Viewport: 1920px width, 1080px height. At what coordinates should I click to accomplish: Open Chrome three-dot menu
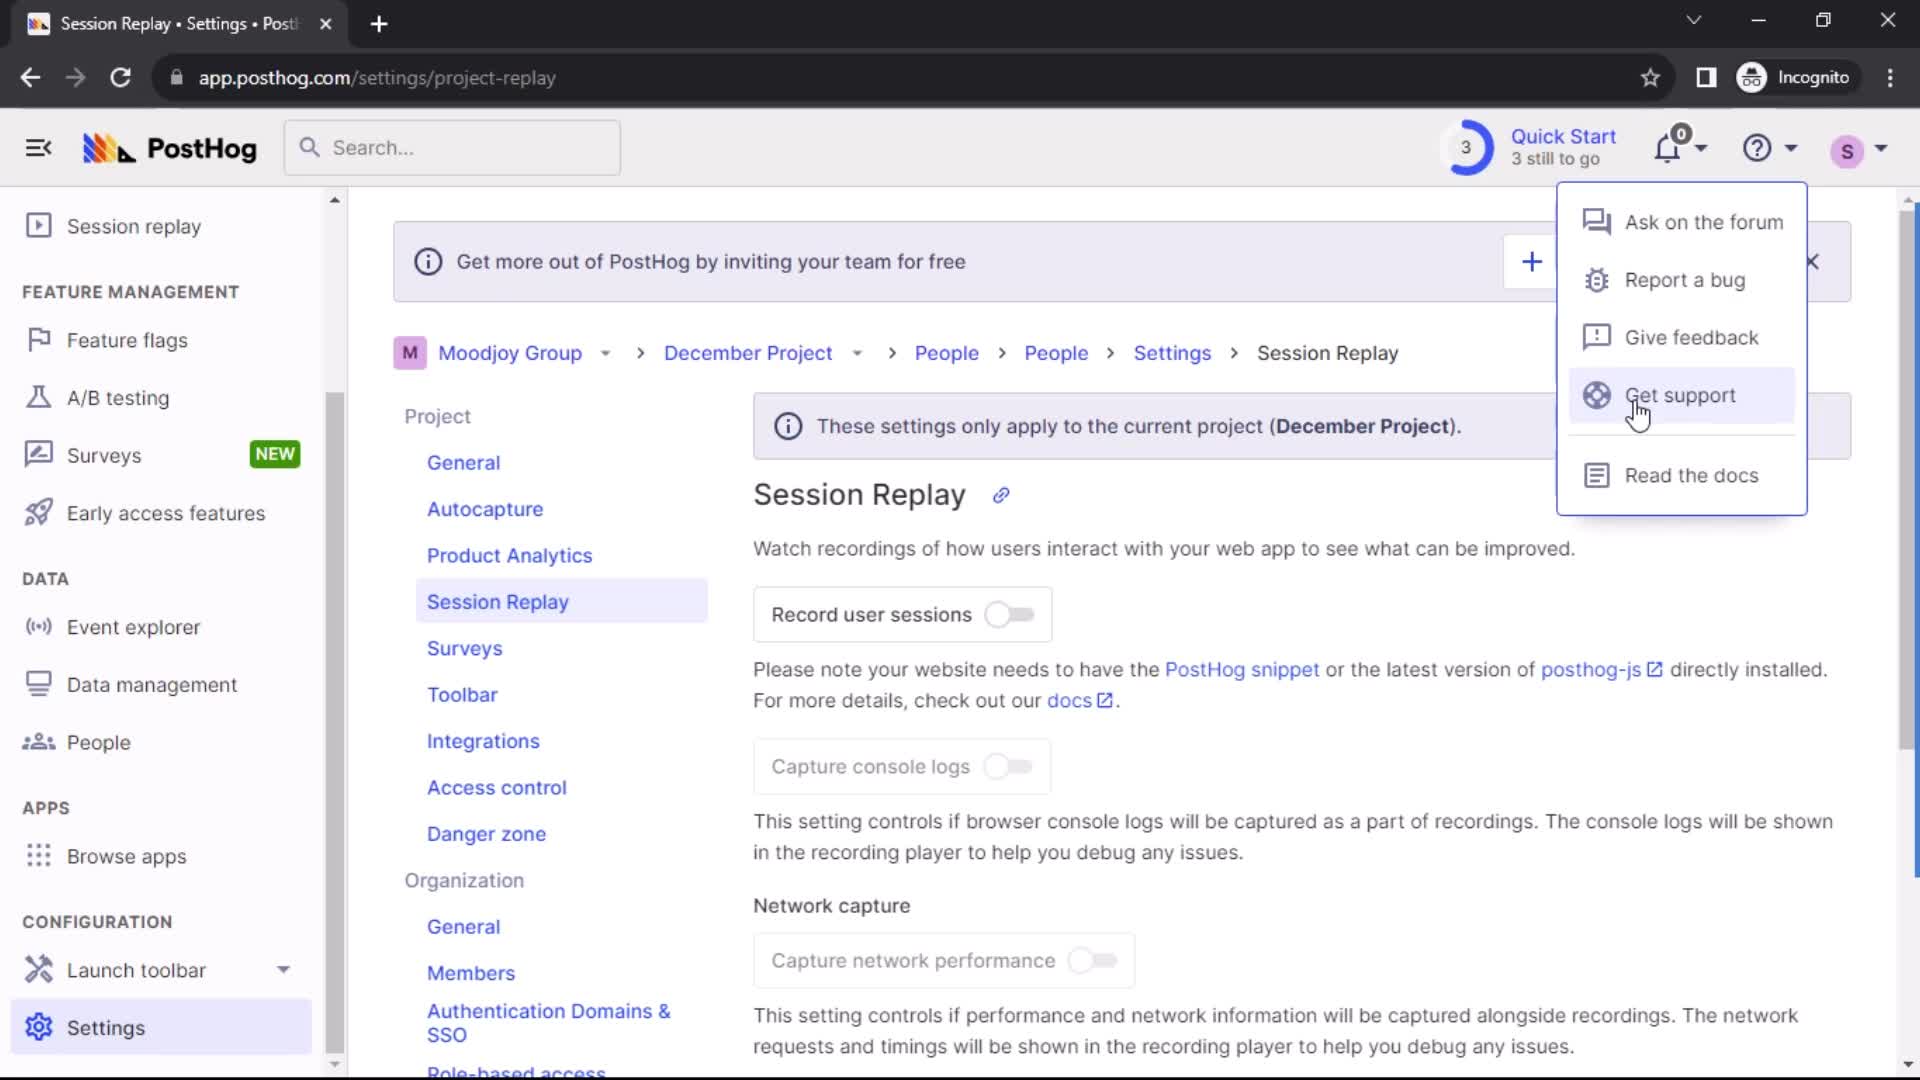[x=1889, y=78]
